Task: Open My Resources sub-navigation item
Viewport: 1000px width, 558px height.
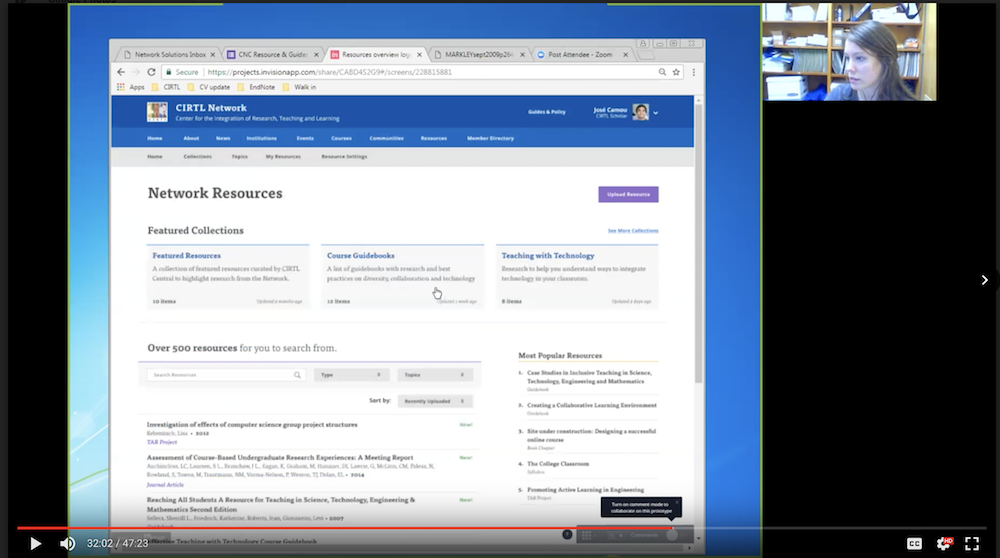Action: point(283,157)
